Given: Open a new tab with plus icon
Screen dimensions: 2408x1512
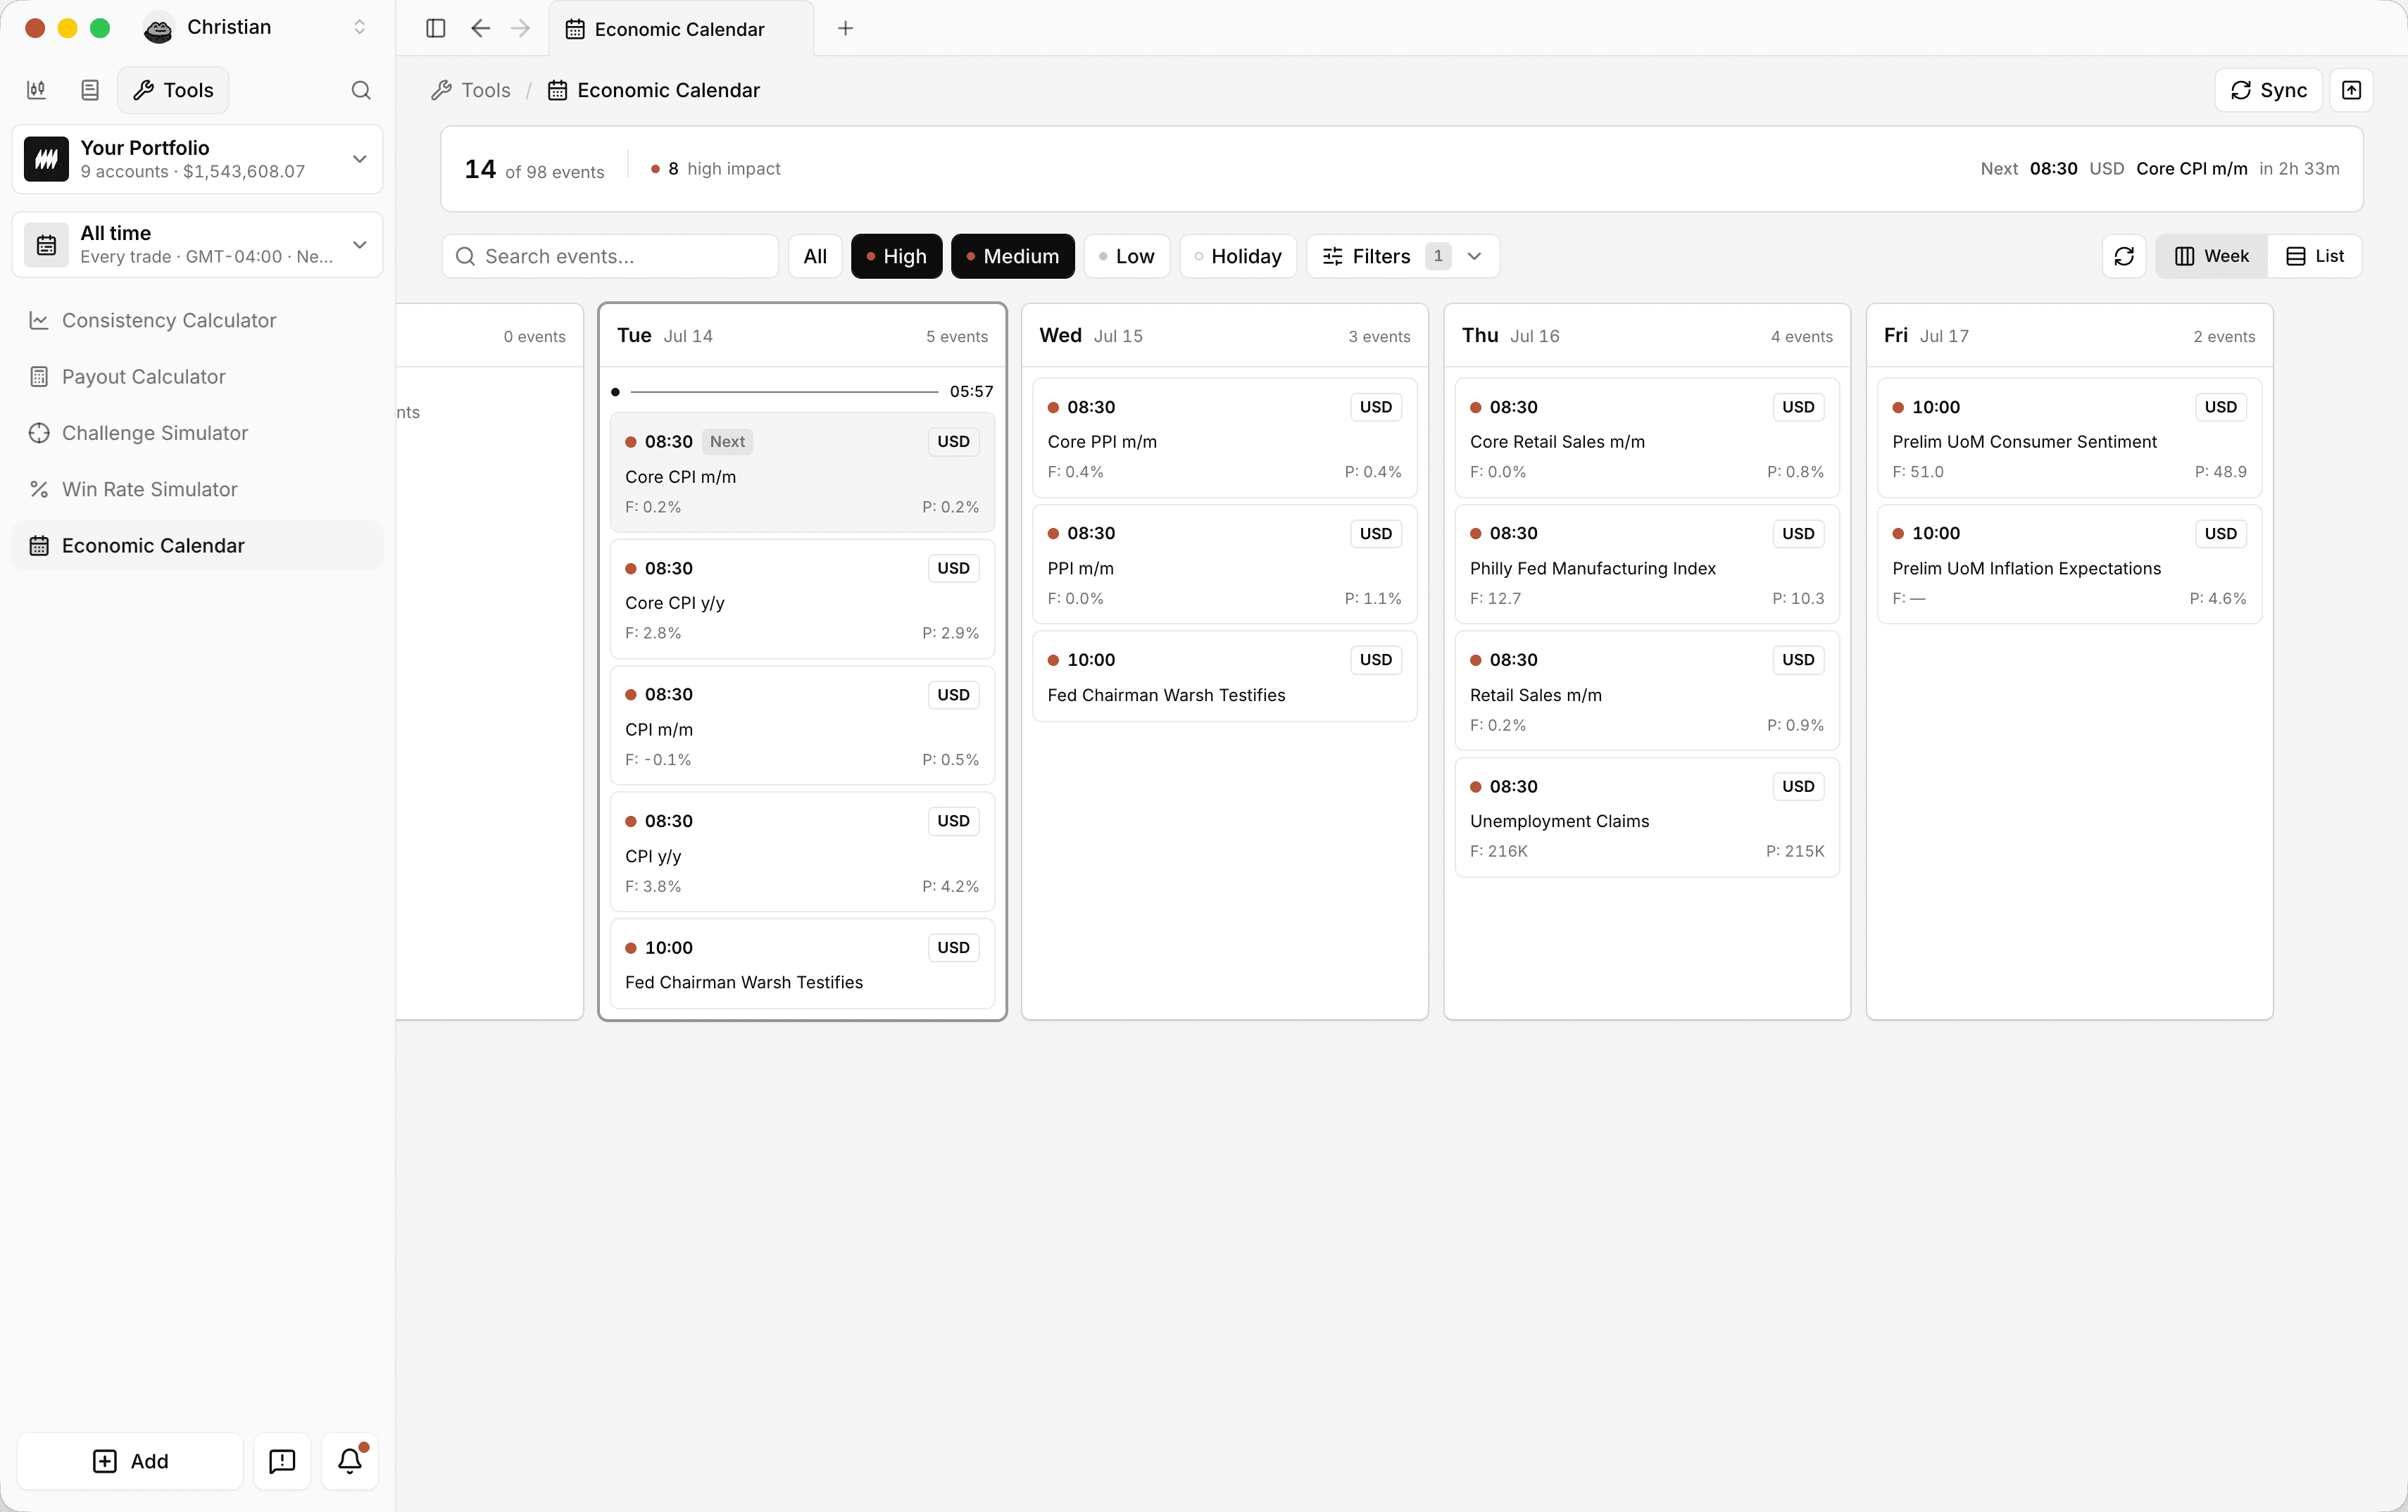Looking at the screenshot, I should tap(845, 28).
